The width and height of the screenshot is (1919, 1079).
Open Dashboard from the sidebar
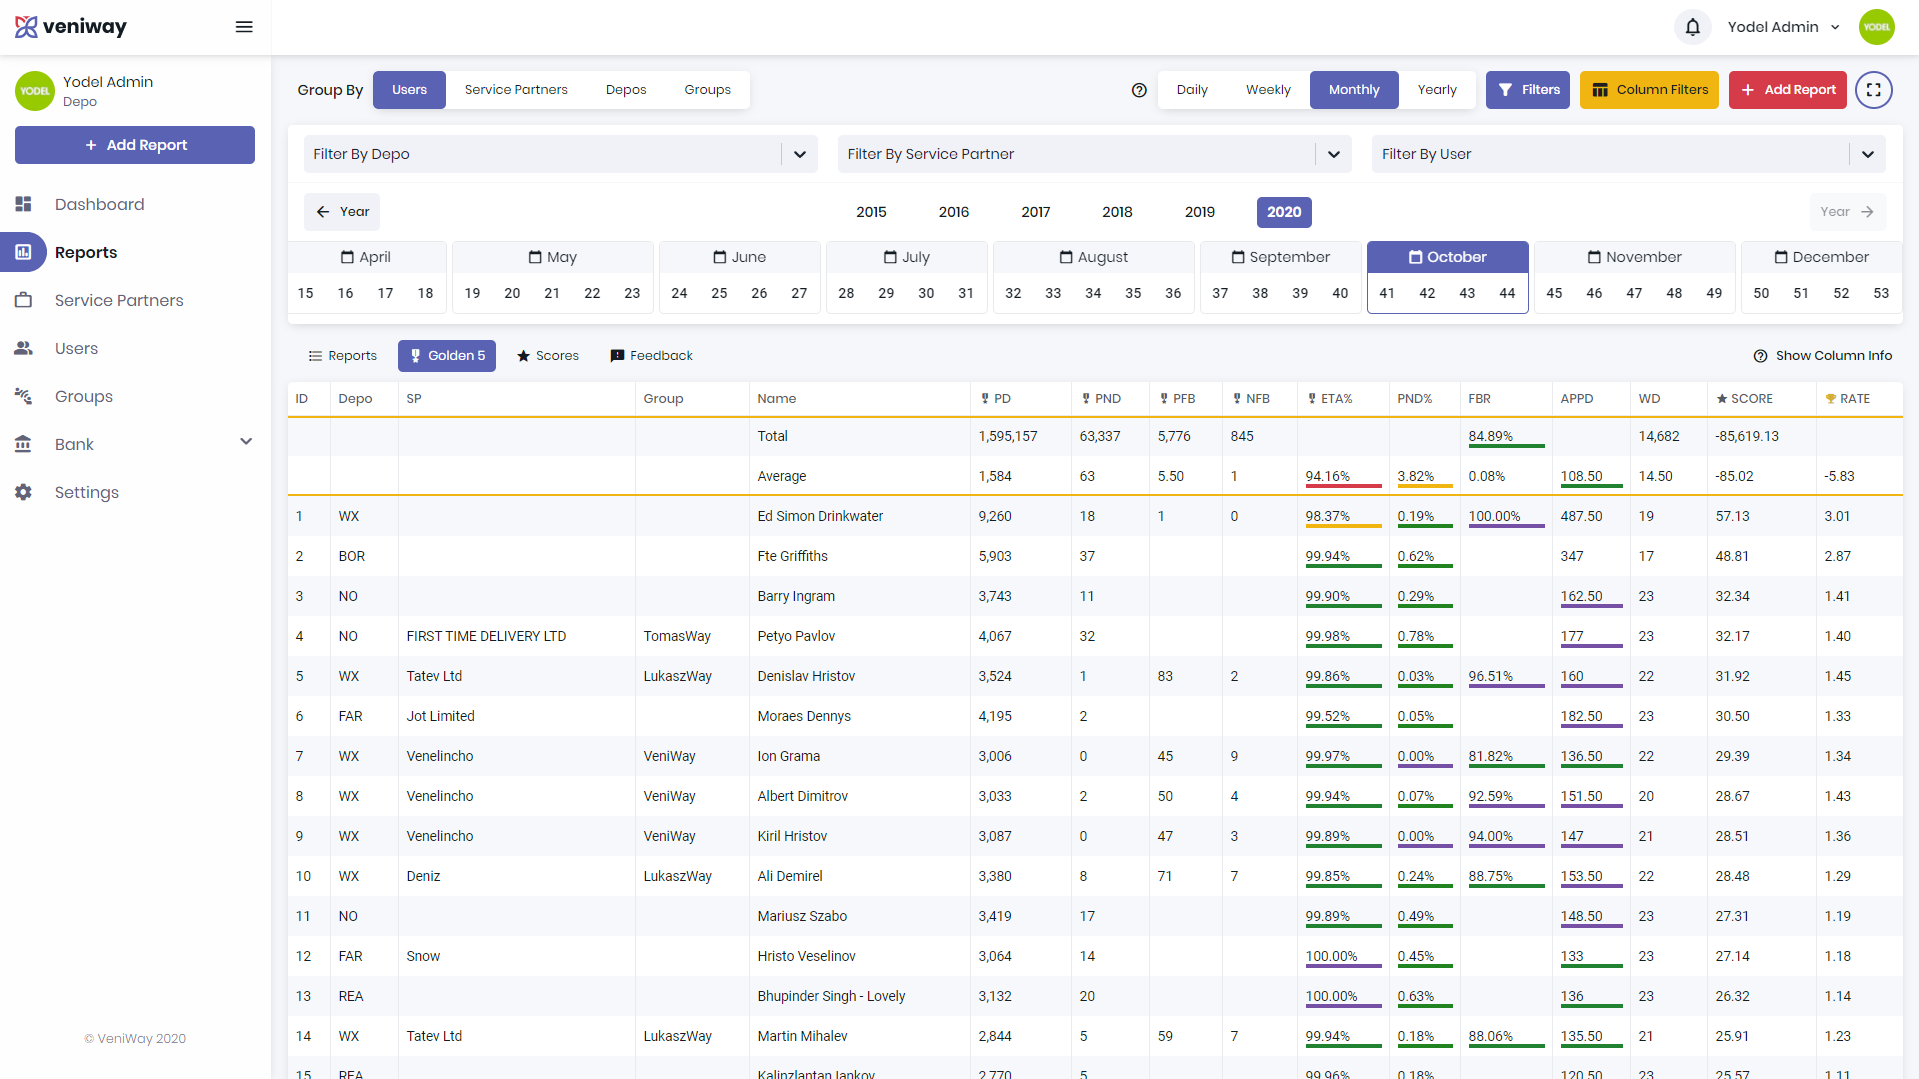(99, 204)
